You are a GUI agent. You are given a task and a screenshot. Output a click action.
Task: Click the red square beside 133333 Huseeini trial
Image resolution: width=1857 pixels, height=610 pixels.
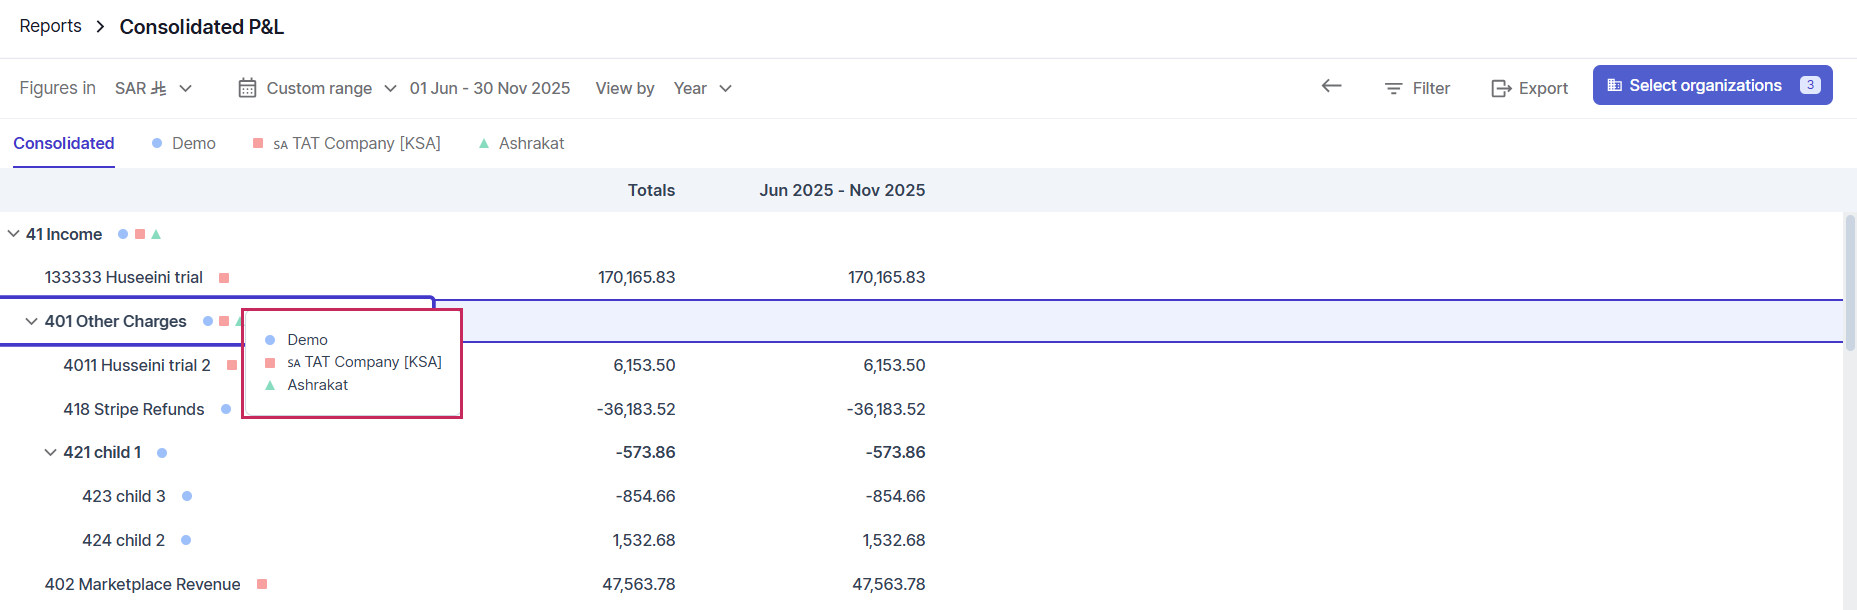224,278
